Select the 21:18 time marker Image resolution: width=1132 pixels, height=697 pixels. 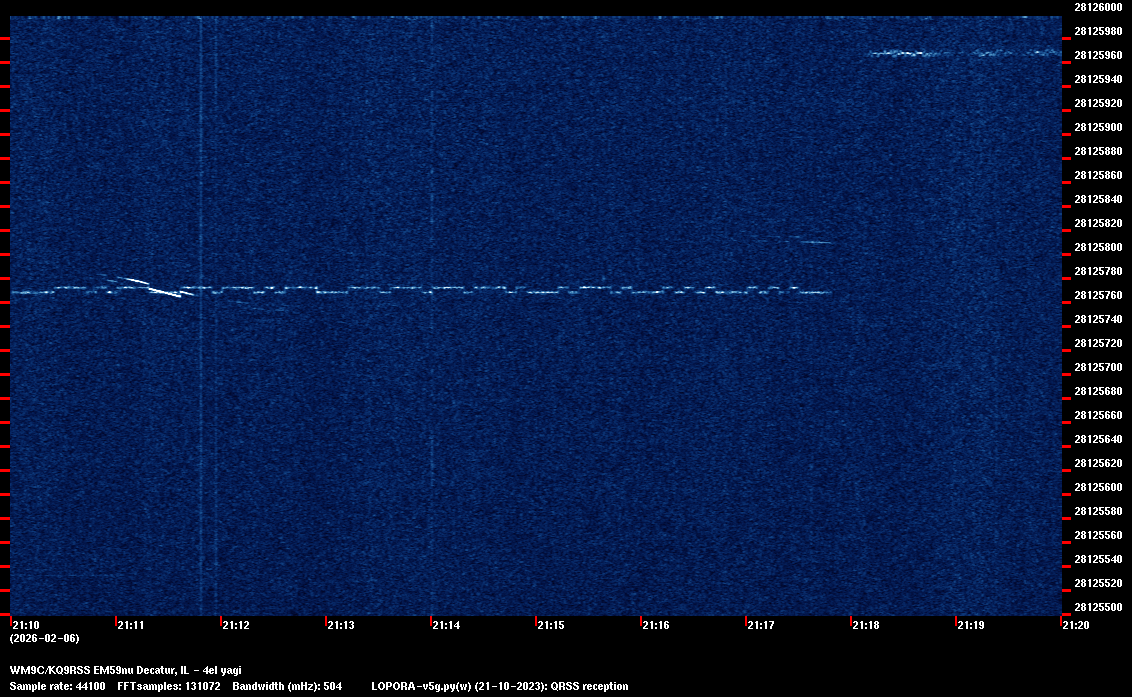tap(865, 625)
